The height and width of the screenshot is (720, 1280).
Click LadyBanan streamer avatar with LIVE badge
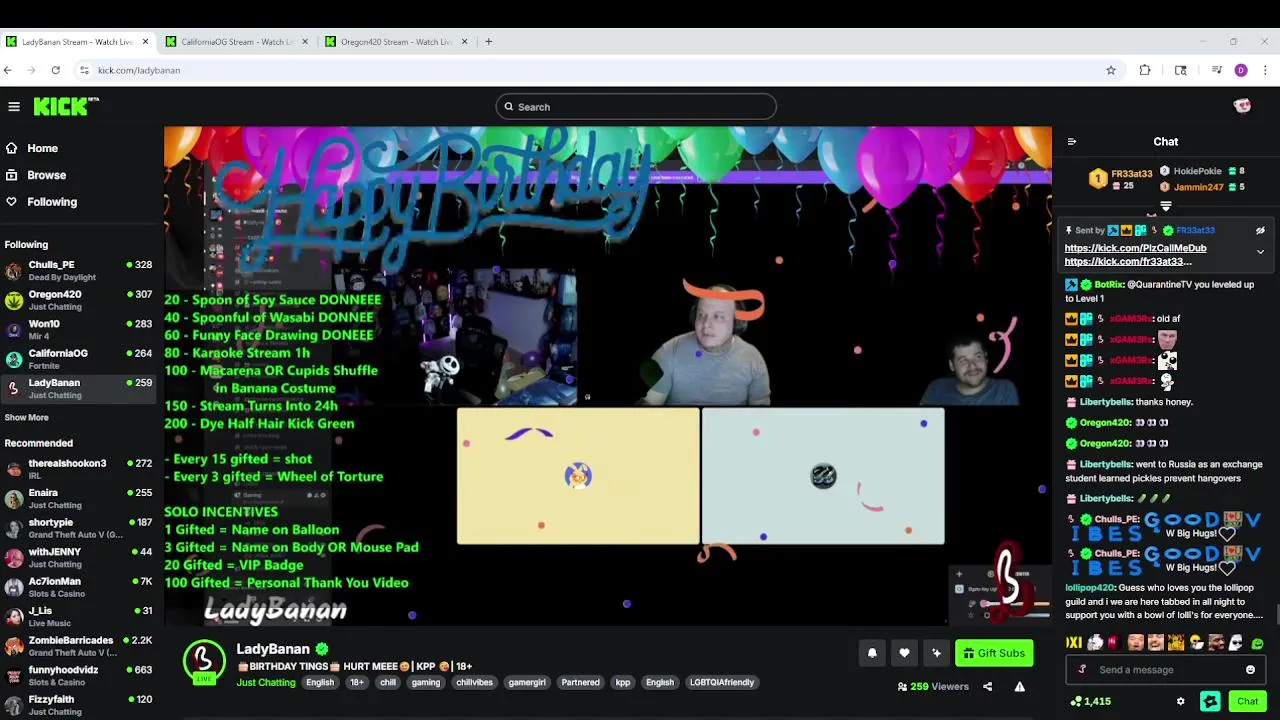click(204, 662)
